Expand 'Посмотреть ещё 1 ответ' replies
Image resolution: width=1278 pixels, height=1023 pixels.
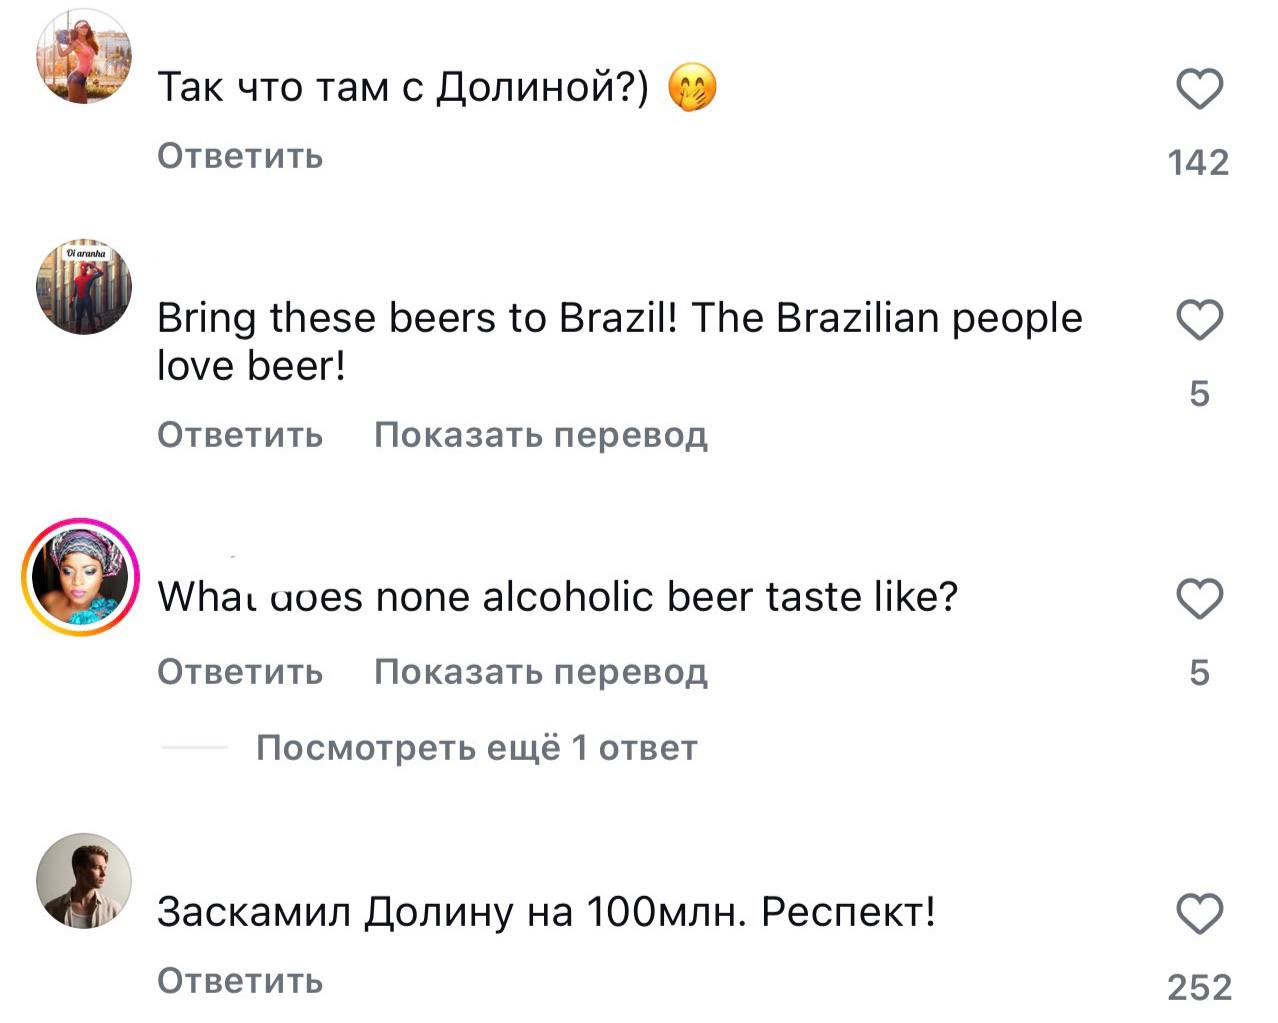click(x=476, y=748)
